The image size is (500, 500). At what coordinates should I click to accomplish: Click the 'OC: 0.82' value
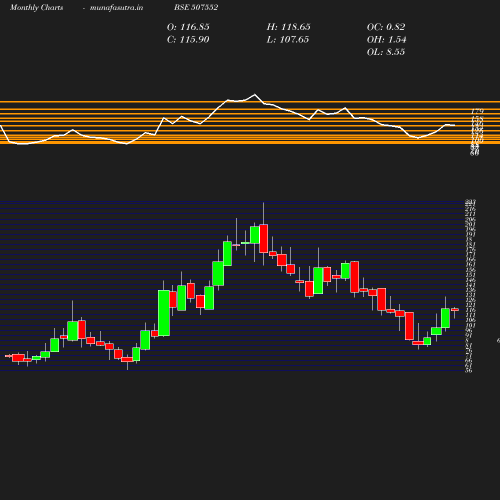pyautogui.click(x=386, y=27)
